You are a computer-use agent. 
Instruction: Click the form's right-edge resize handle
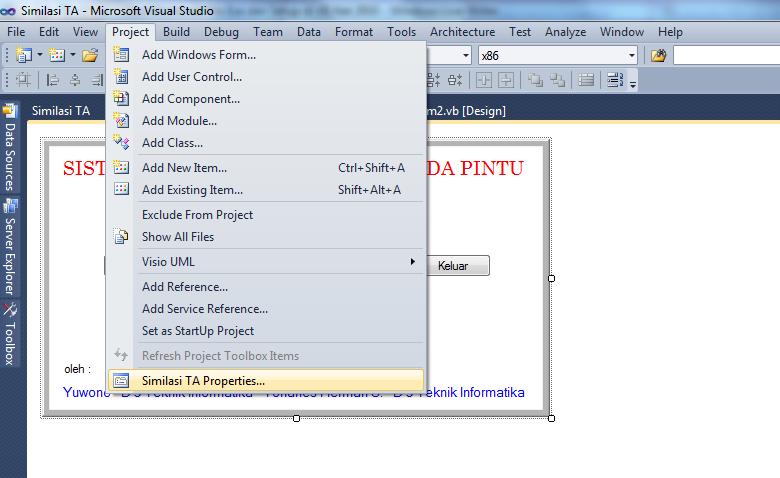click(x=551, y=279)
